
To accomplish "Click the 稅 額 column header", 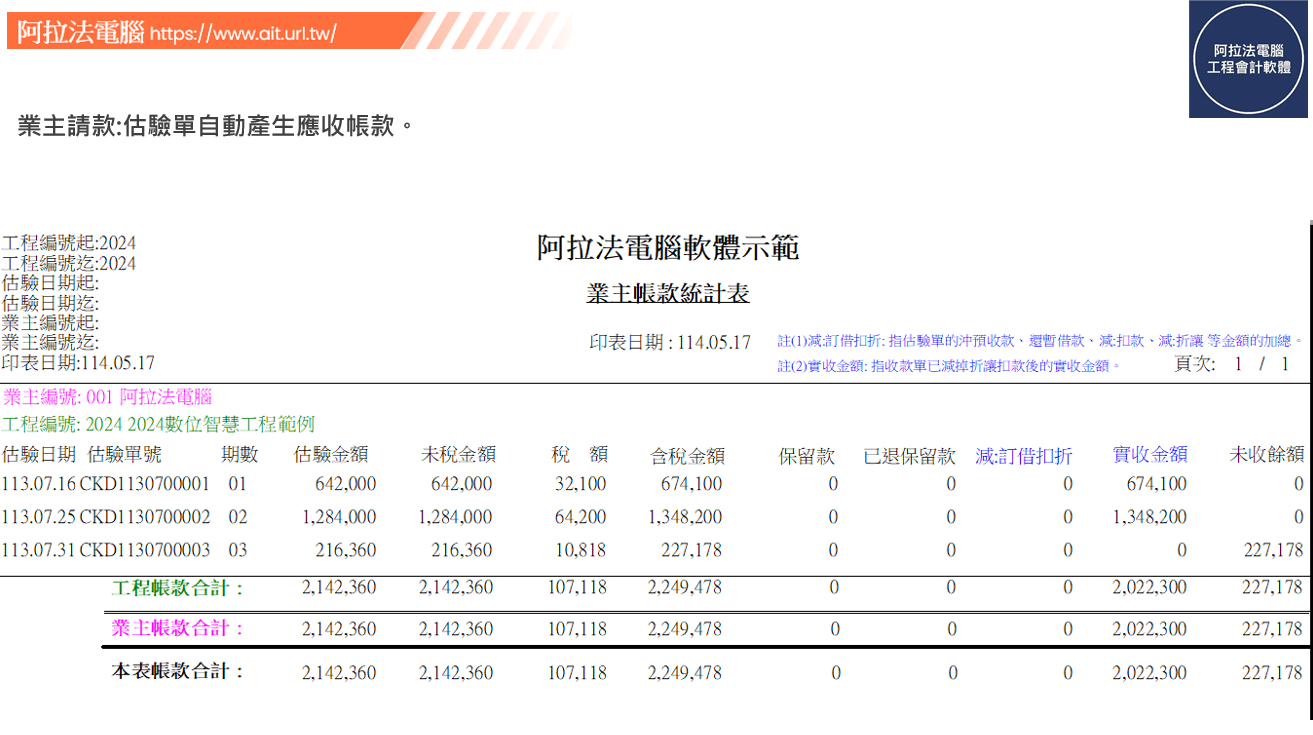I will [580, 455].
